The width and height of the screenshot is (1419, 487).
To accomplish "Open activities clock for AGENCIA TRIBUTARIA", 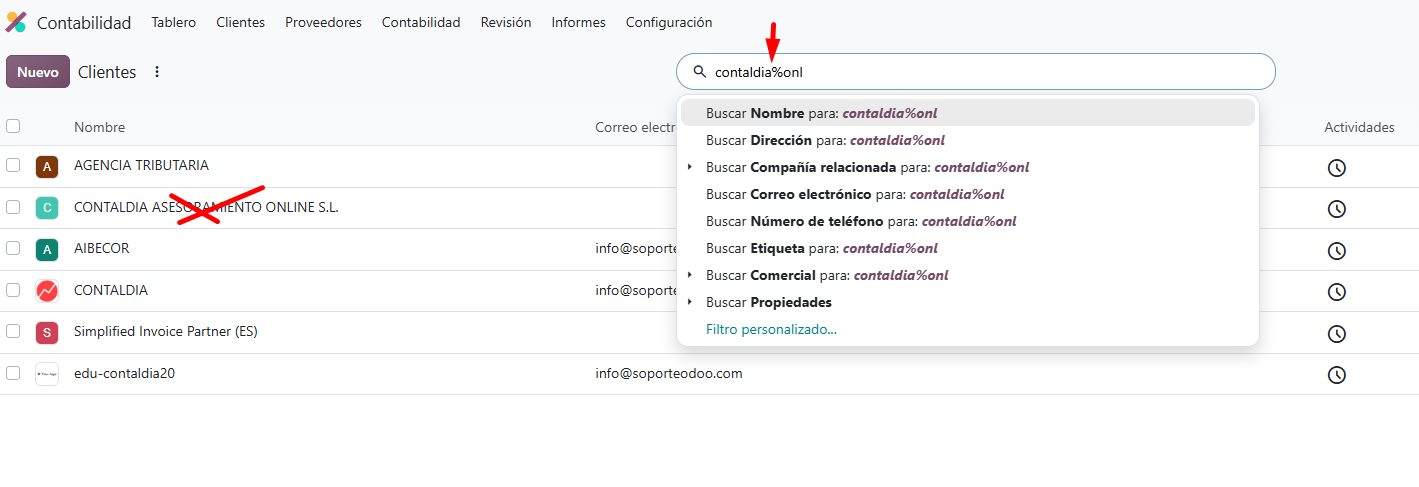I will [x=1336, y=167].
